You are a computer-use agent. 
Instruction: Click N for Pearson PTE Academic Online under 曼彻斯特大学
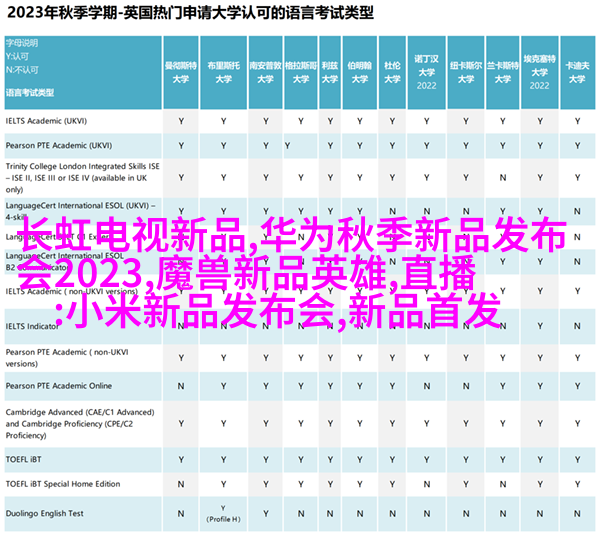pyautogui.click(x=181, y=386)
